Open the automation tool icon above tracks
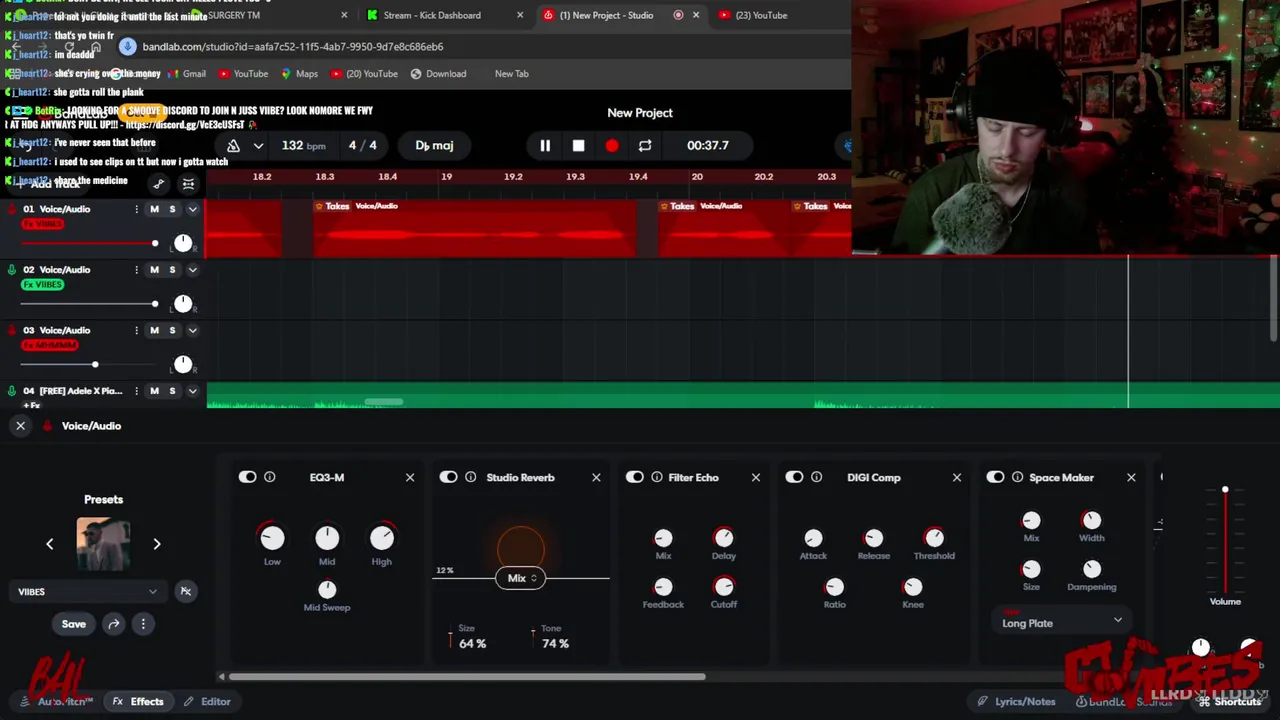Viewport: 1280px width, 720px height. coord(158,184)
